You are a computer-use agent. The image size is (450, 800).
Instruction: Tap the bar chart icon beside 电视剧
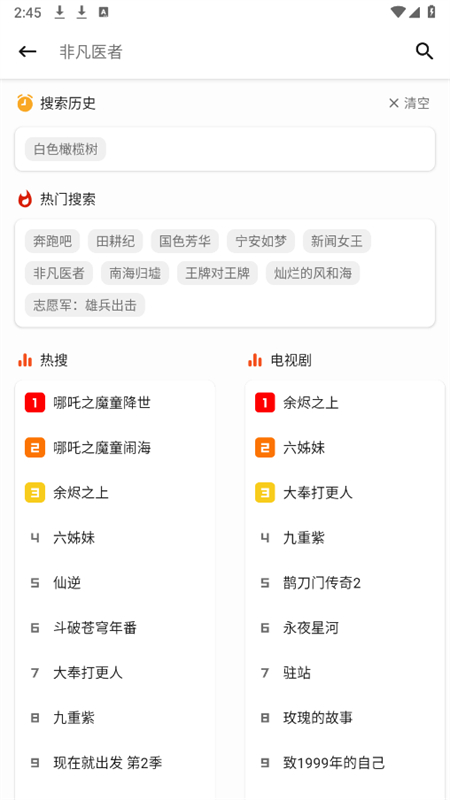255,360
